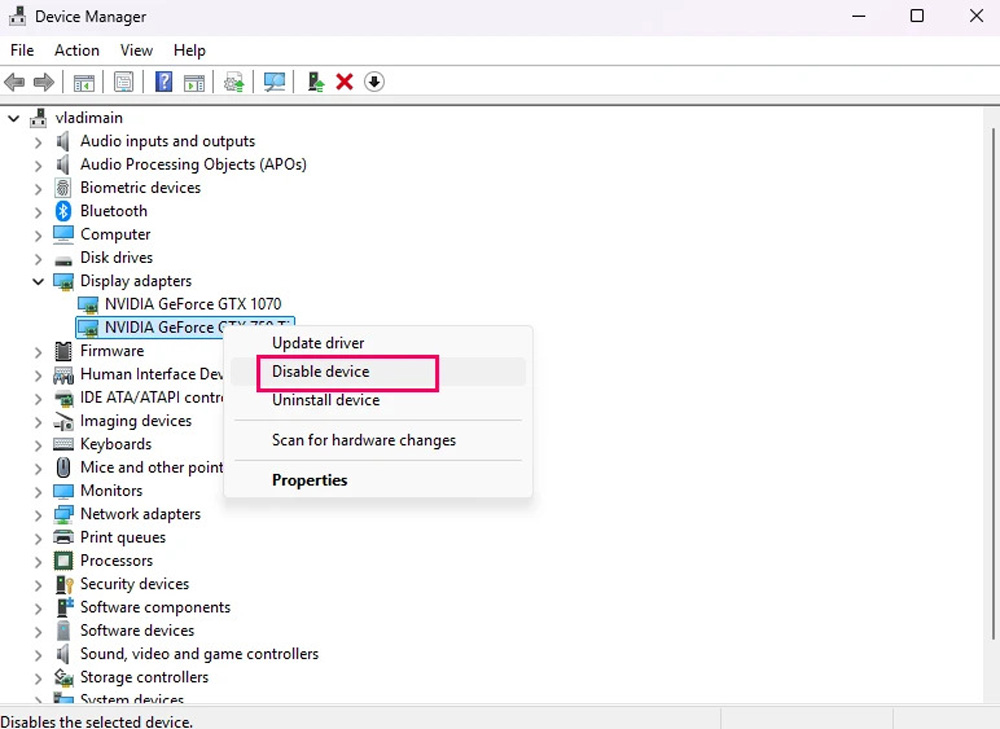Open the Action menu

click(x=77, y=50)
